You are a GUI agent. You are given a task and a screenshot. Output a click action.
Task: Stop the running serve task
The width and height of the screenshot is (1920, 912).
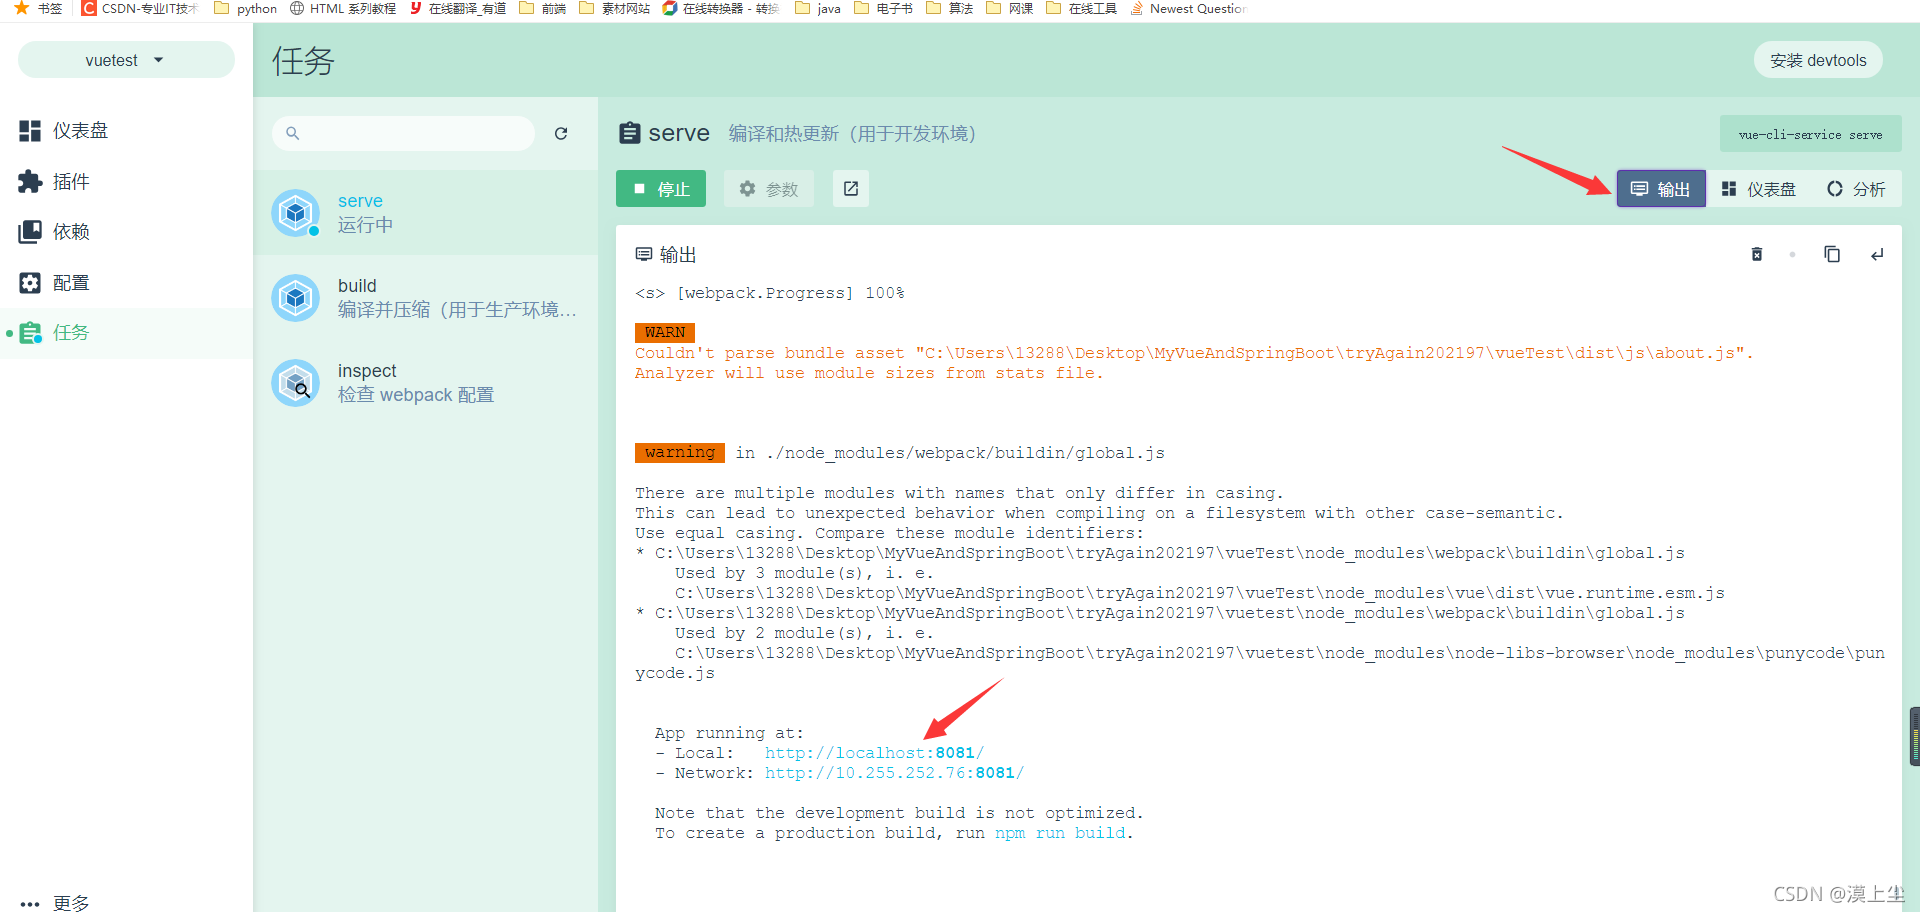pos(661,189)
